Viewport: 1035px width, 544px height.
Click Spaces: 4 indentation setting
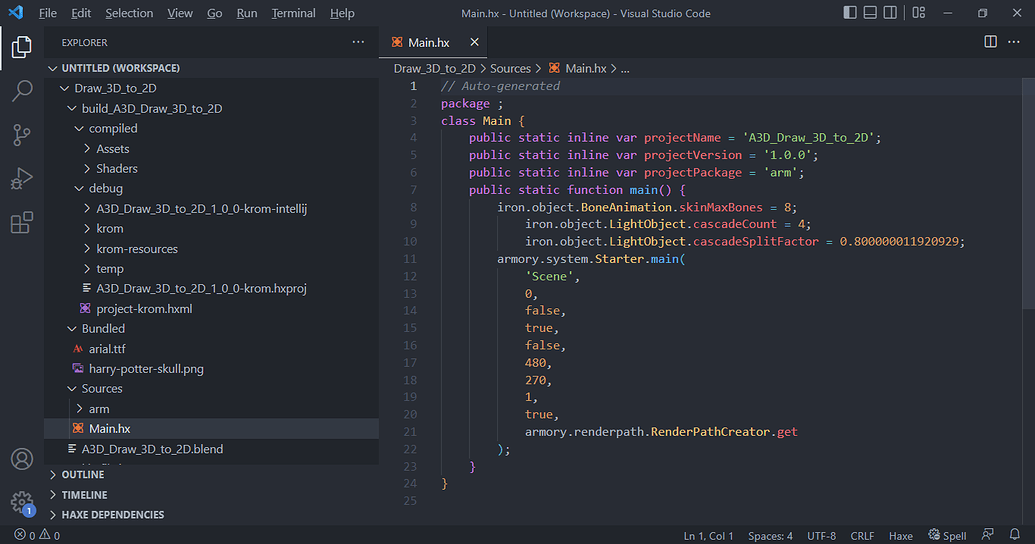pyautogui.click(x=770, y=535)
